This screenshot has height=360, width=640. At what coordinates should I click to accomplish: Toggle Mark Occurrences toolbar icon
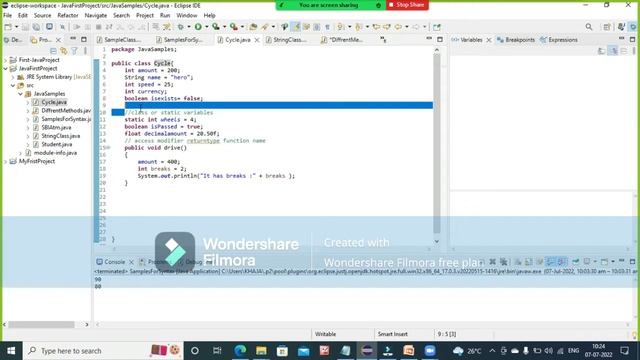pos(296,27)
